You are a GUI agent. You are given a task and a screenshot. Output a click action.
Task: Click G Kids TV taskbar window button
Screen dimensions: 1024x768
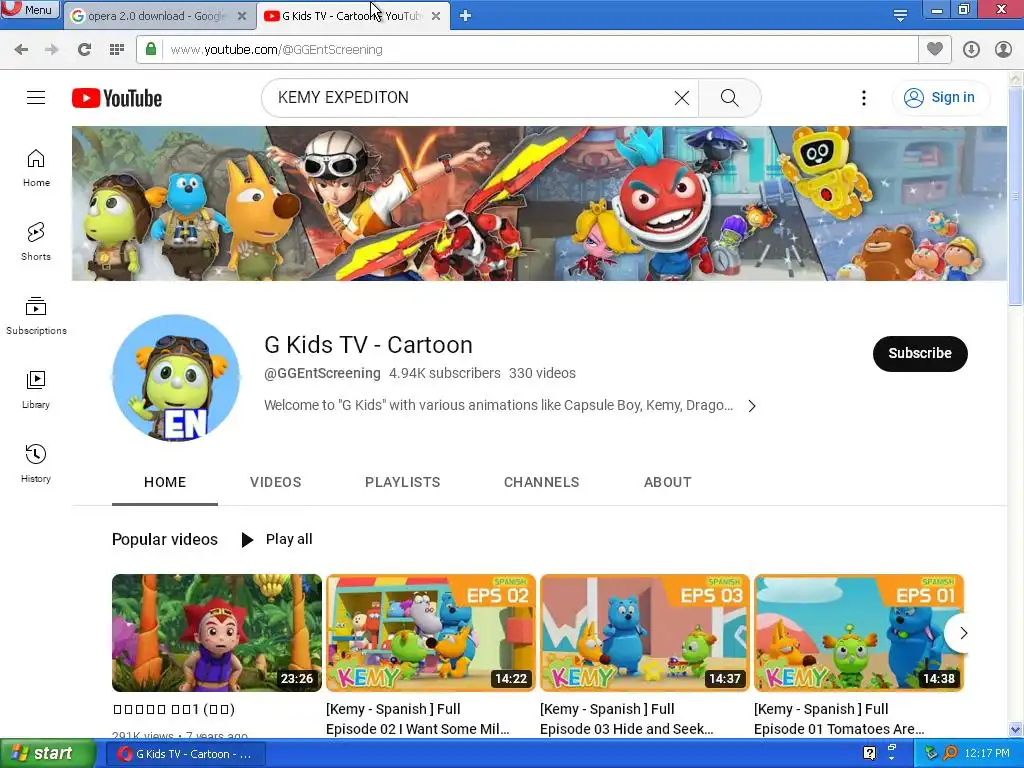[185, 754]
